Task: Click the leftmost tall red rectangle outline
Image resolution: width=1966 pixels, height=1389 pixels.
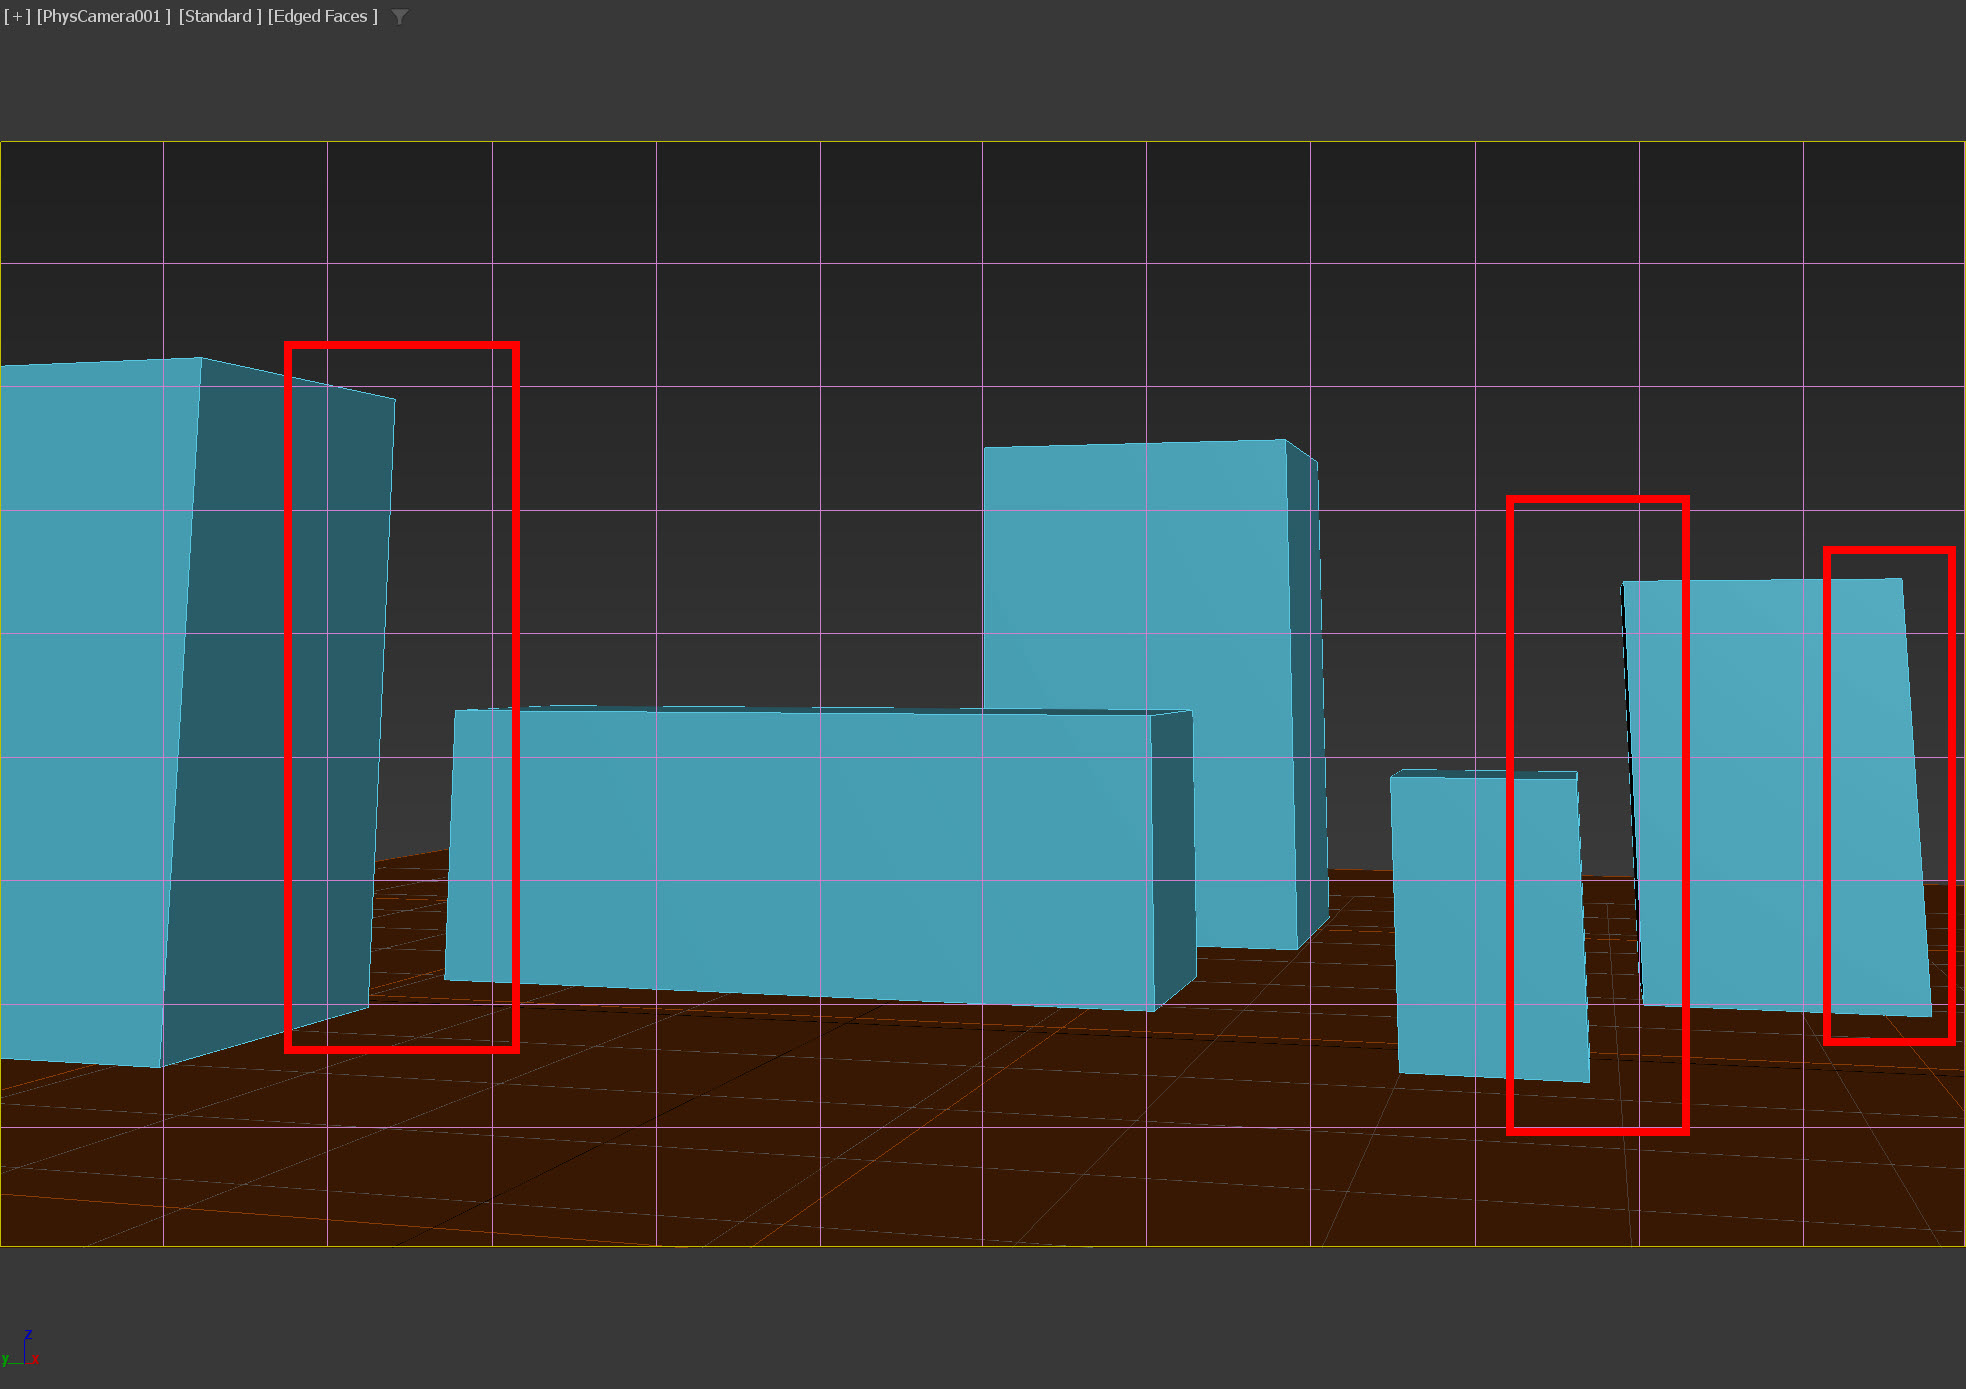Action: (x=288, y=700)
